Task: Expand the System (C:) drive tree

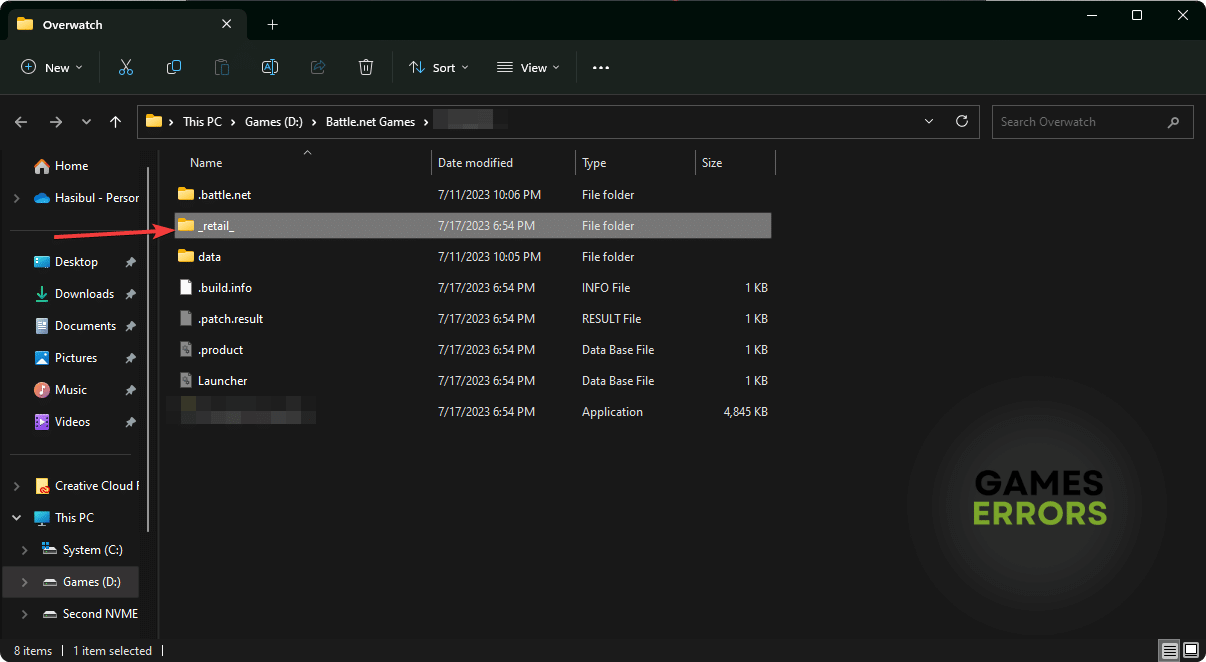Action: [24, 550]
